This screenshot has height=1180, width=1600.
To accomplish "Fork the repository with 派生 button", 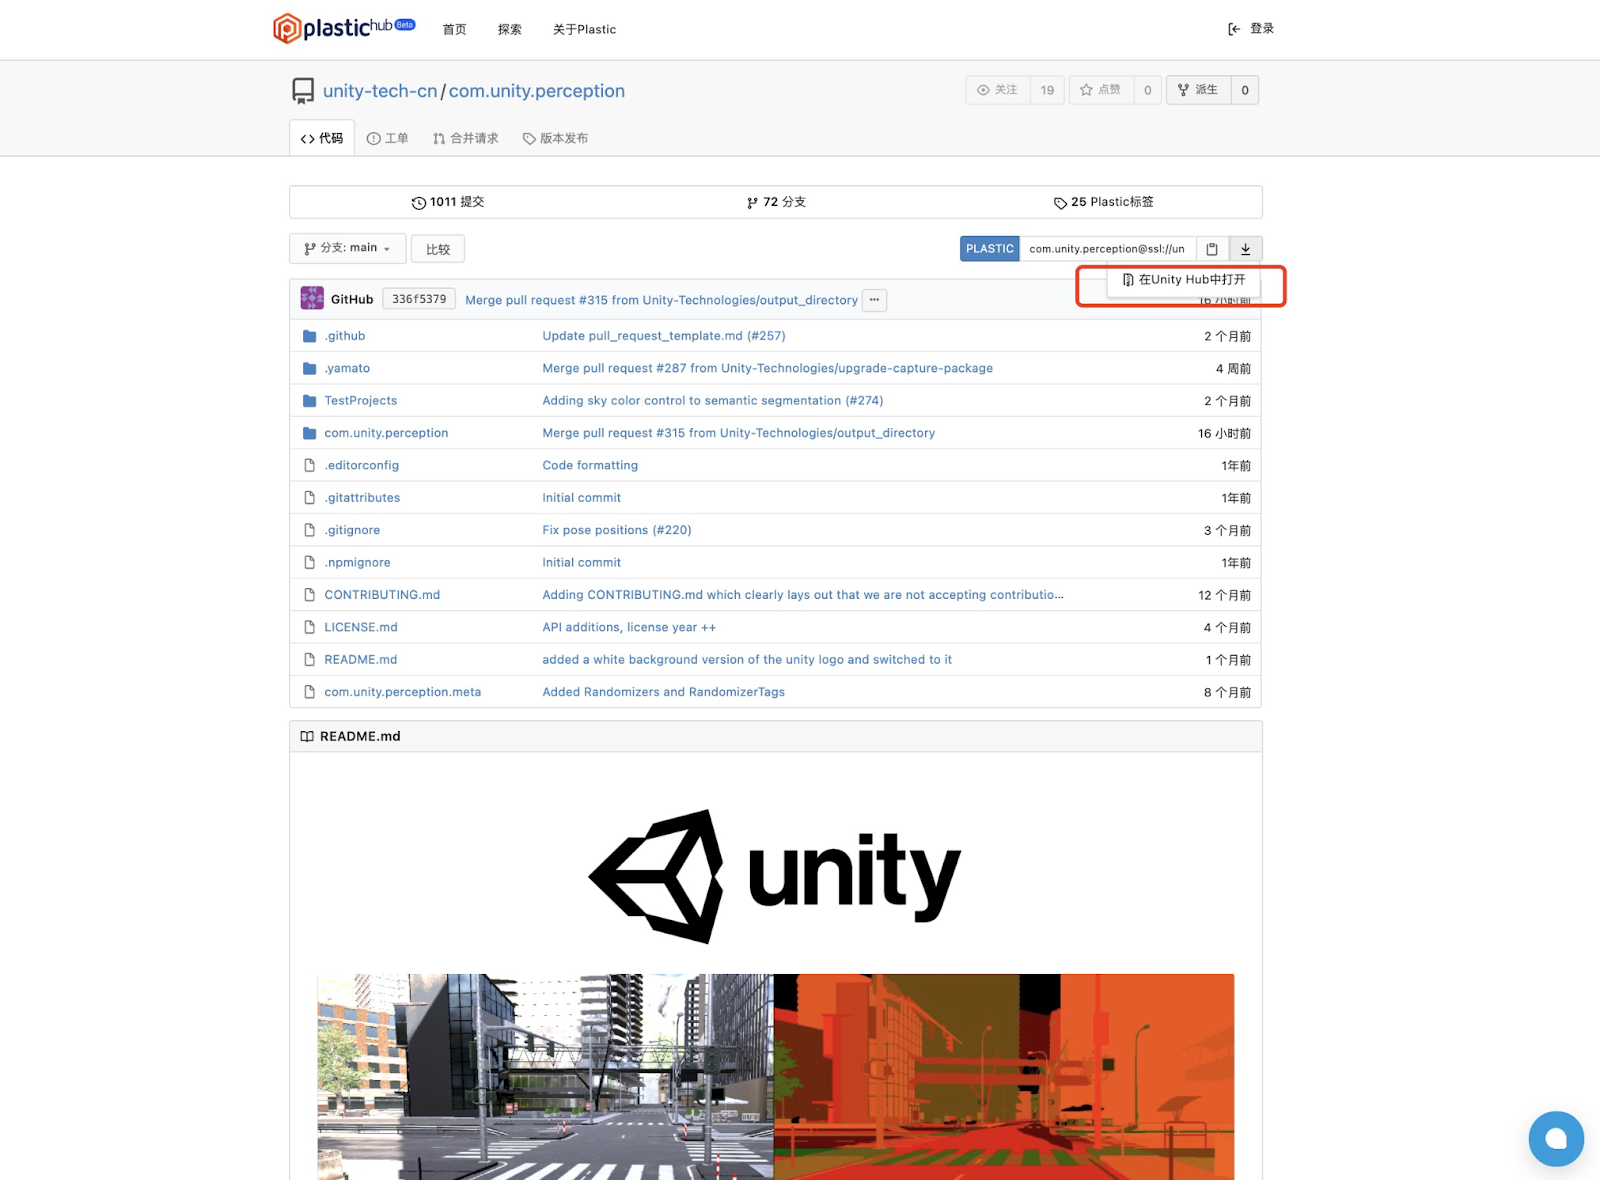I will coord(1199,90).
